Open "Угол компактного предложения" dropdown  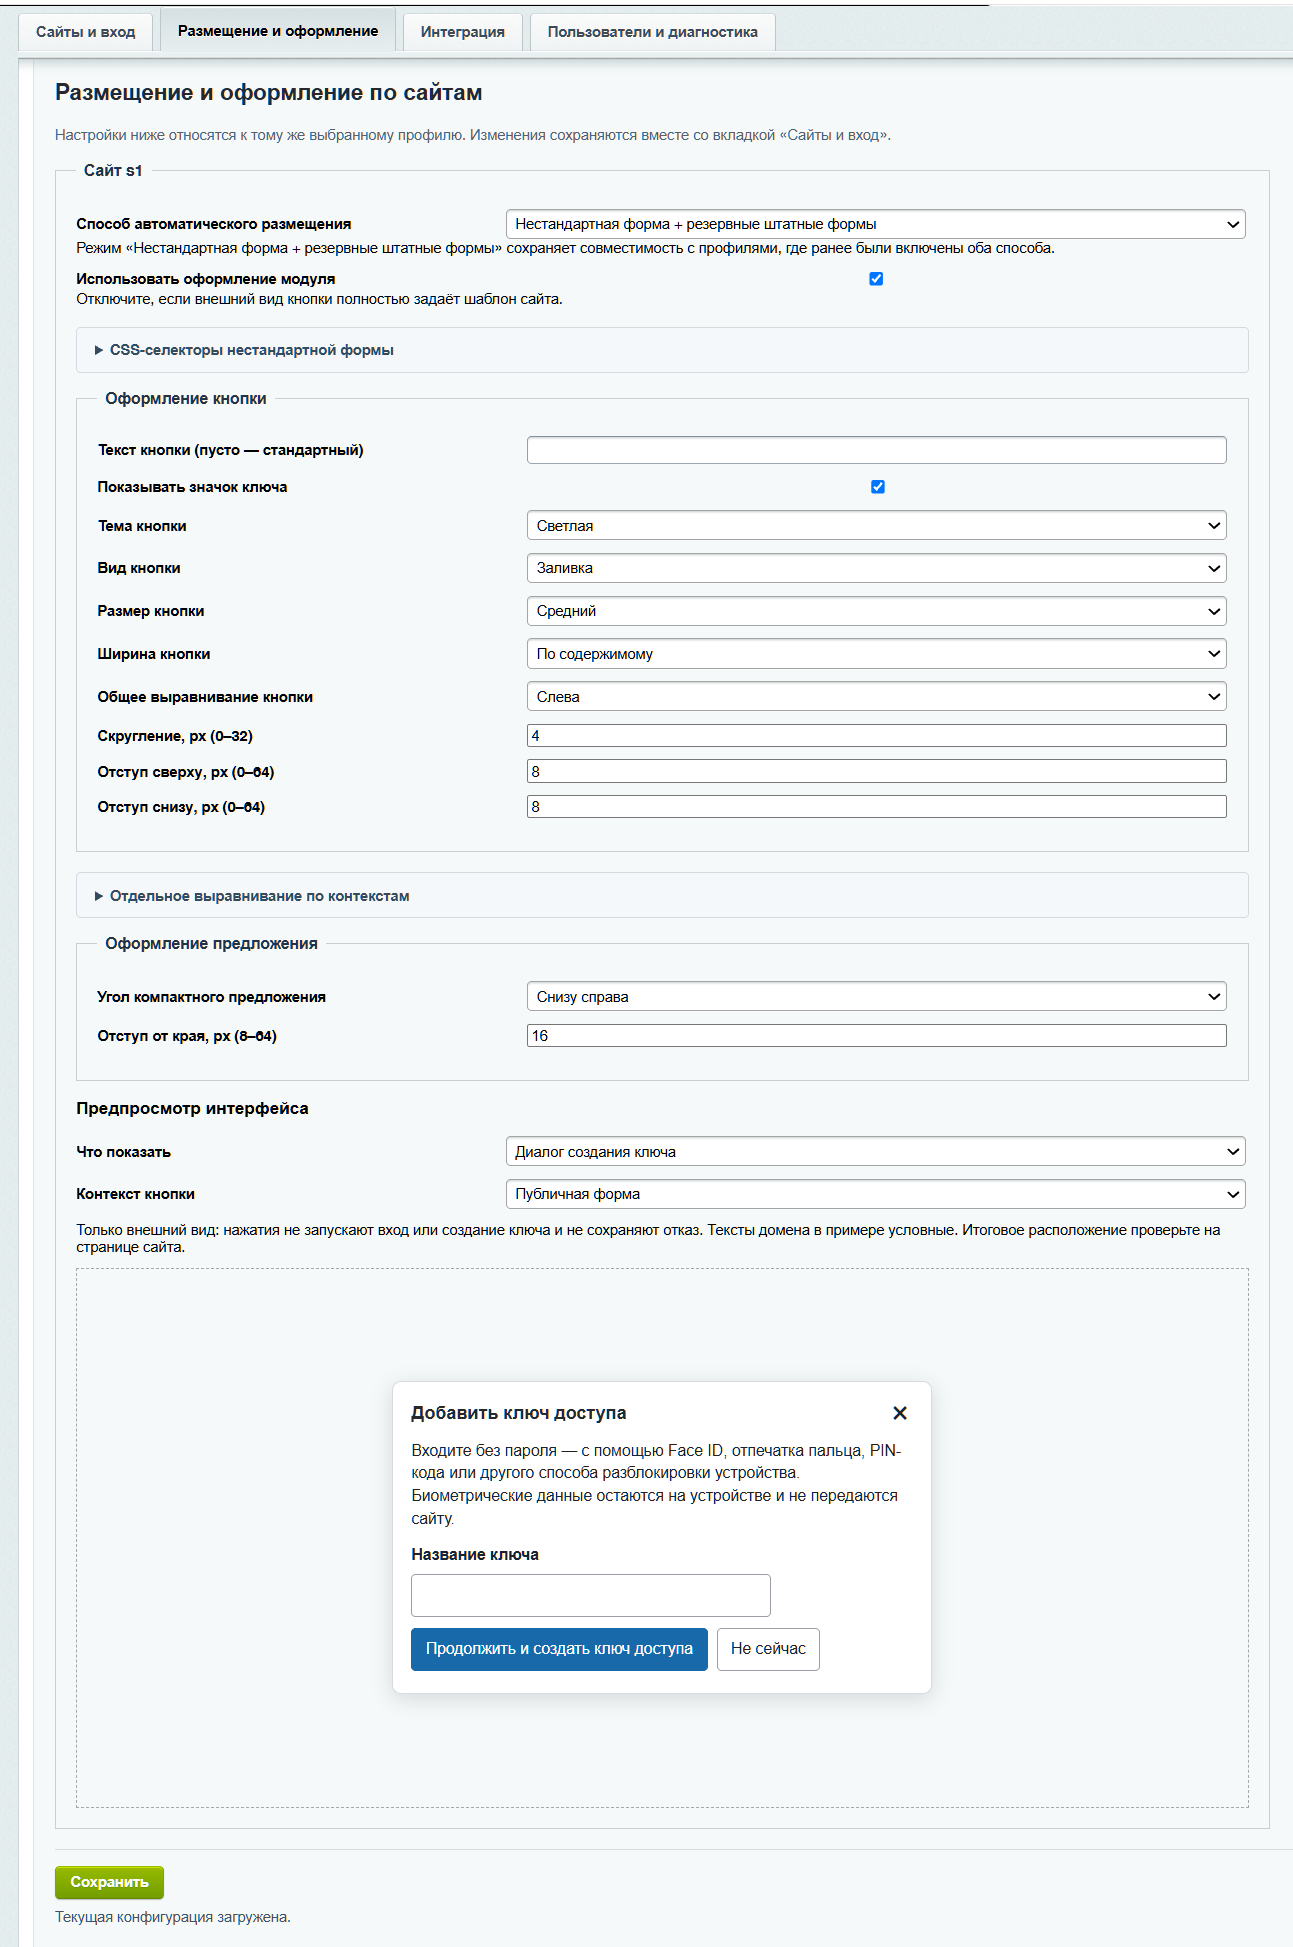click(x=876, y=997)
